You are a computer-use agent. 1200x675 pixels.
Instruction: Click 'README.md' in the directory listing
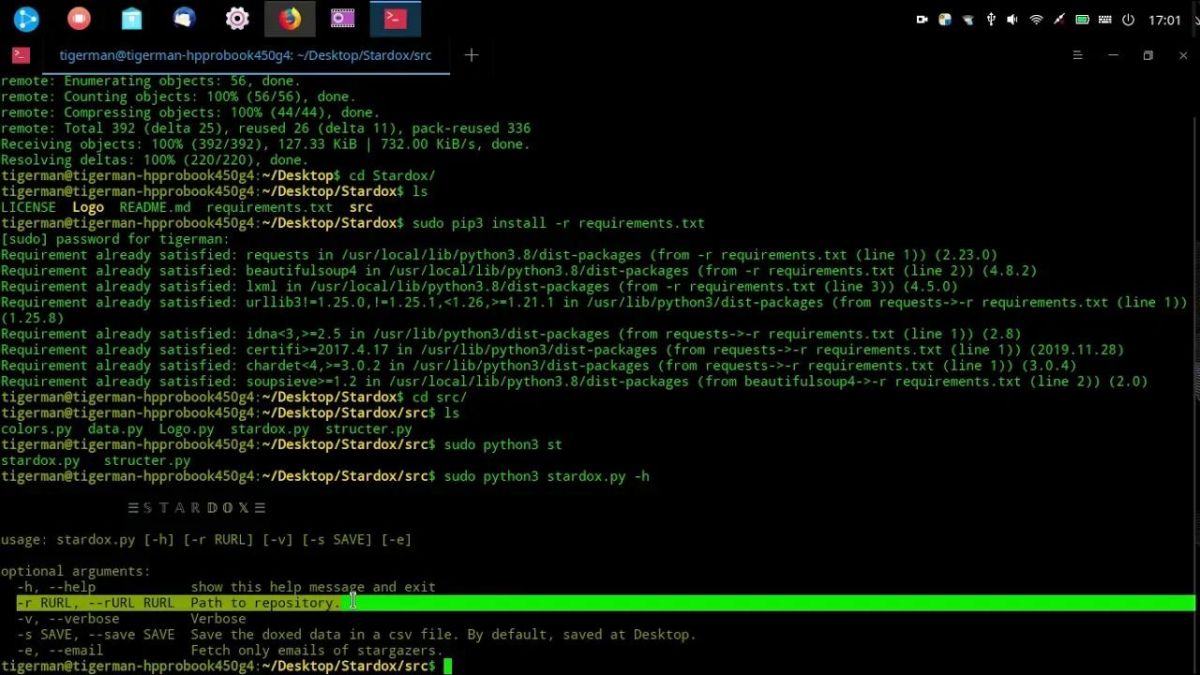click(x=155, y=207)
